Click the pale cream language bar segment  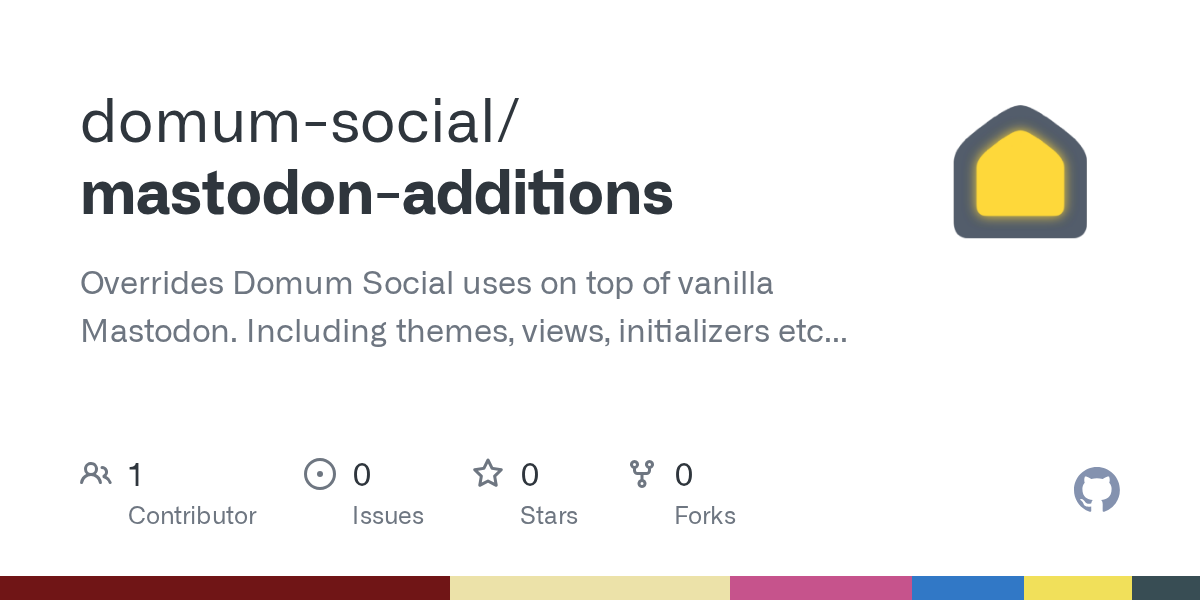(x=590, y=588)
